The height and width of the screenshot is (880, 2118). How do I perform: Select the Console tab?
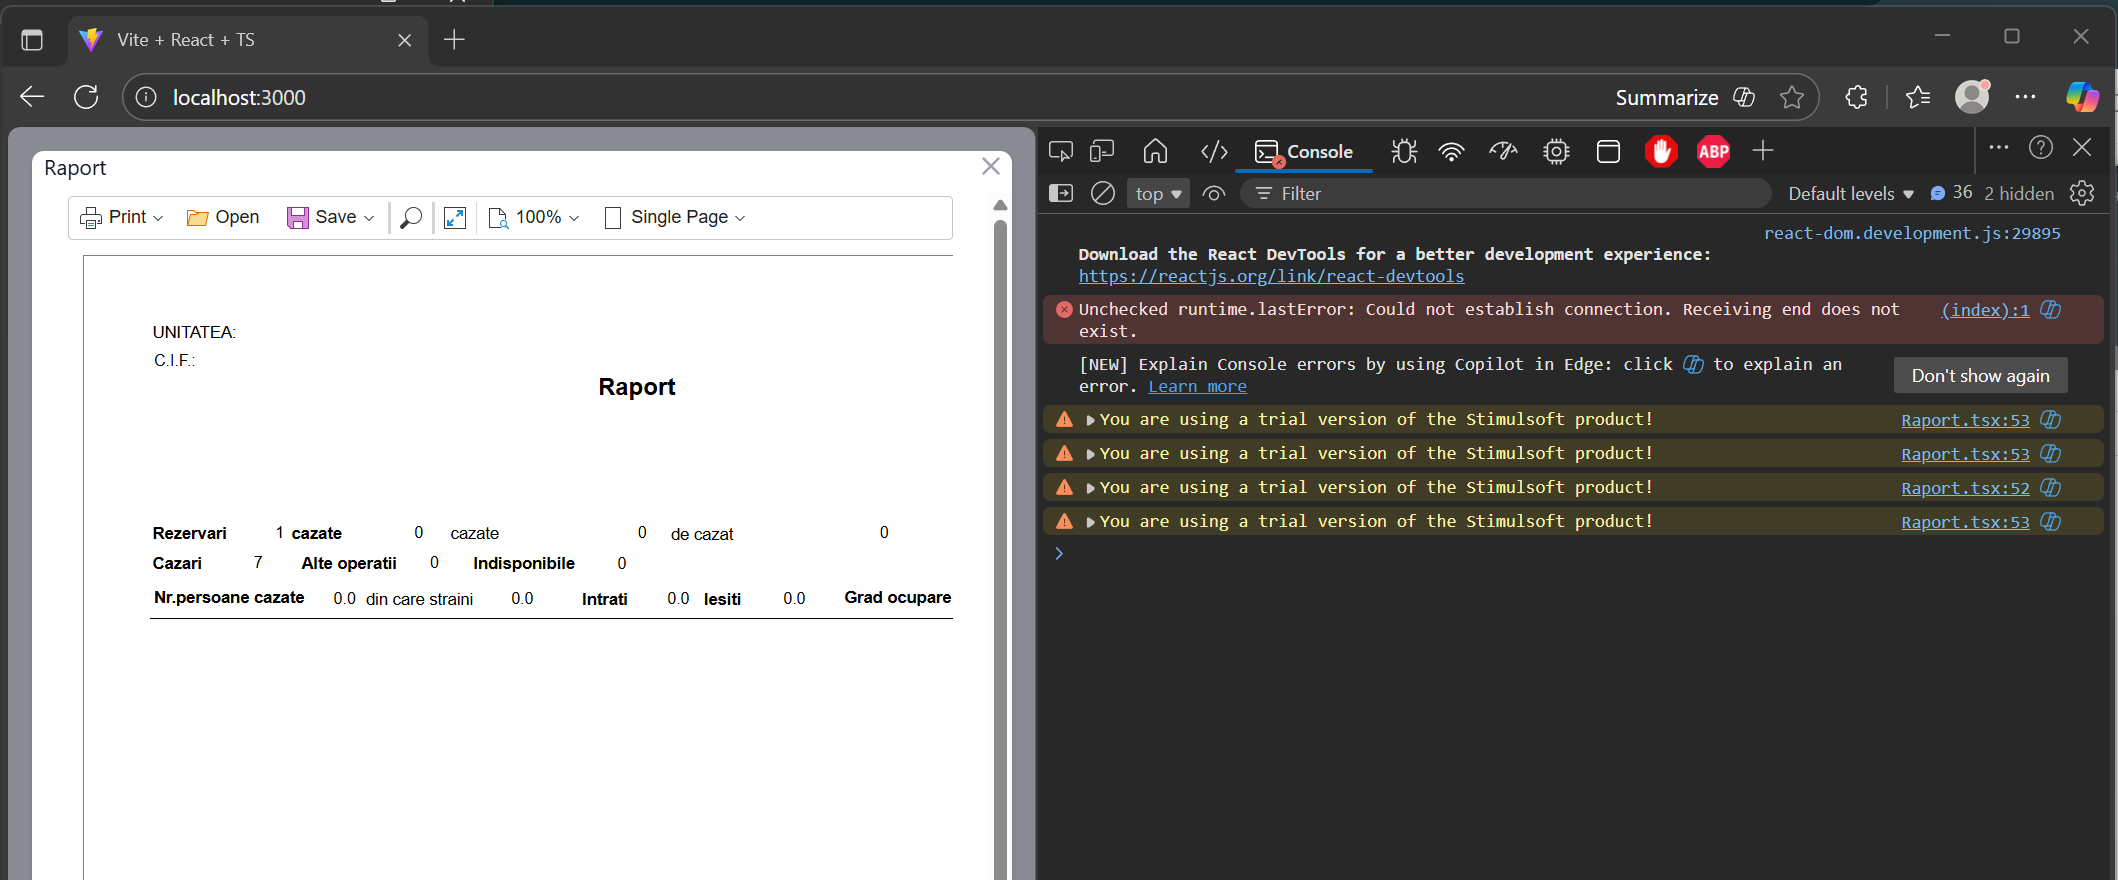[1304, 152]
